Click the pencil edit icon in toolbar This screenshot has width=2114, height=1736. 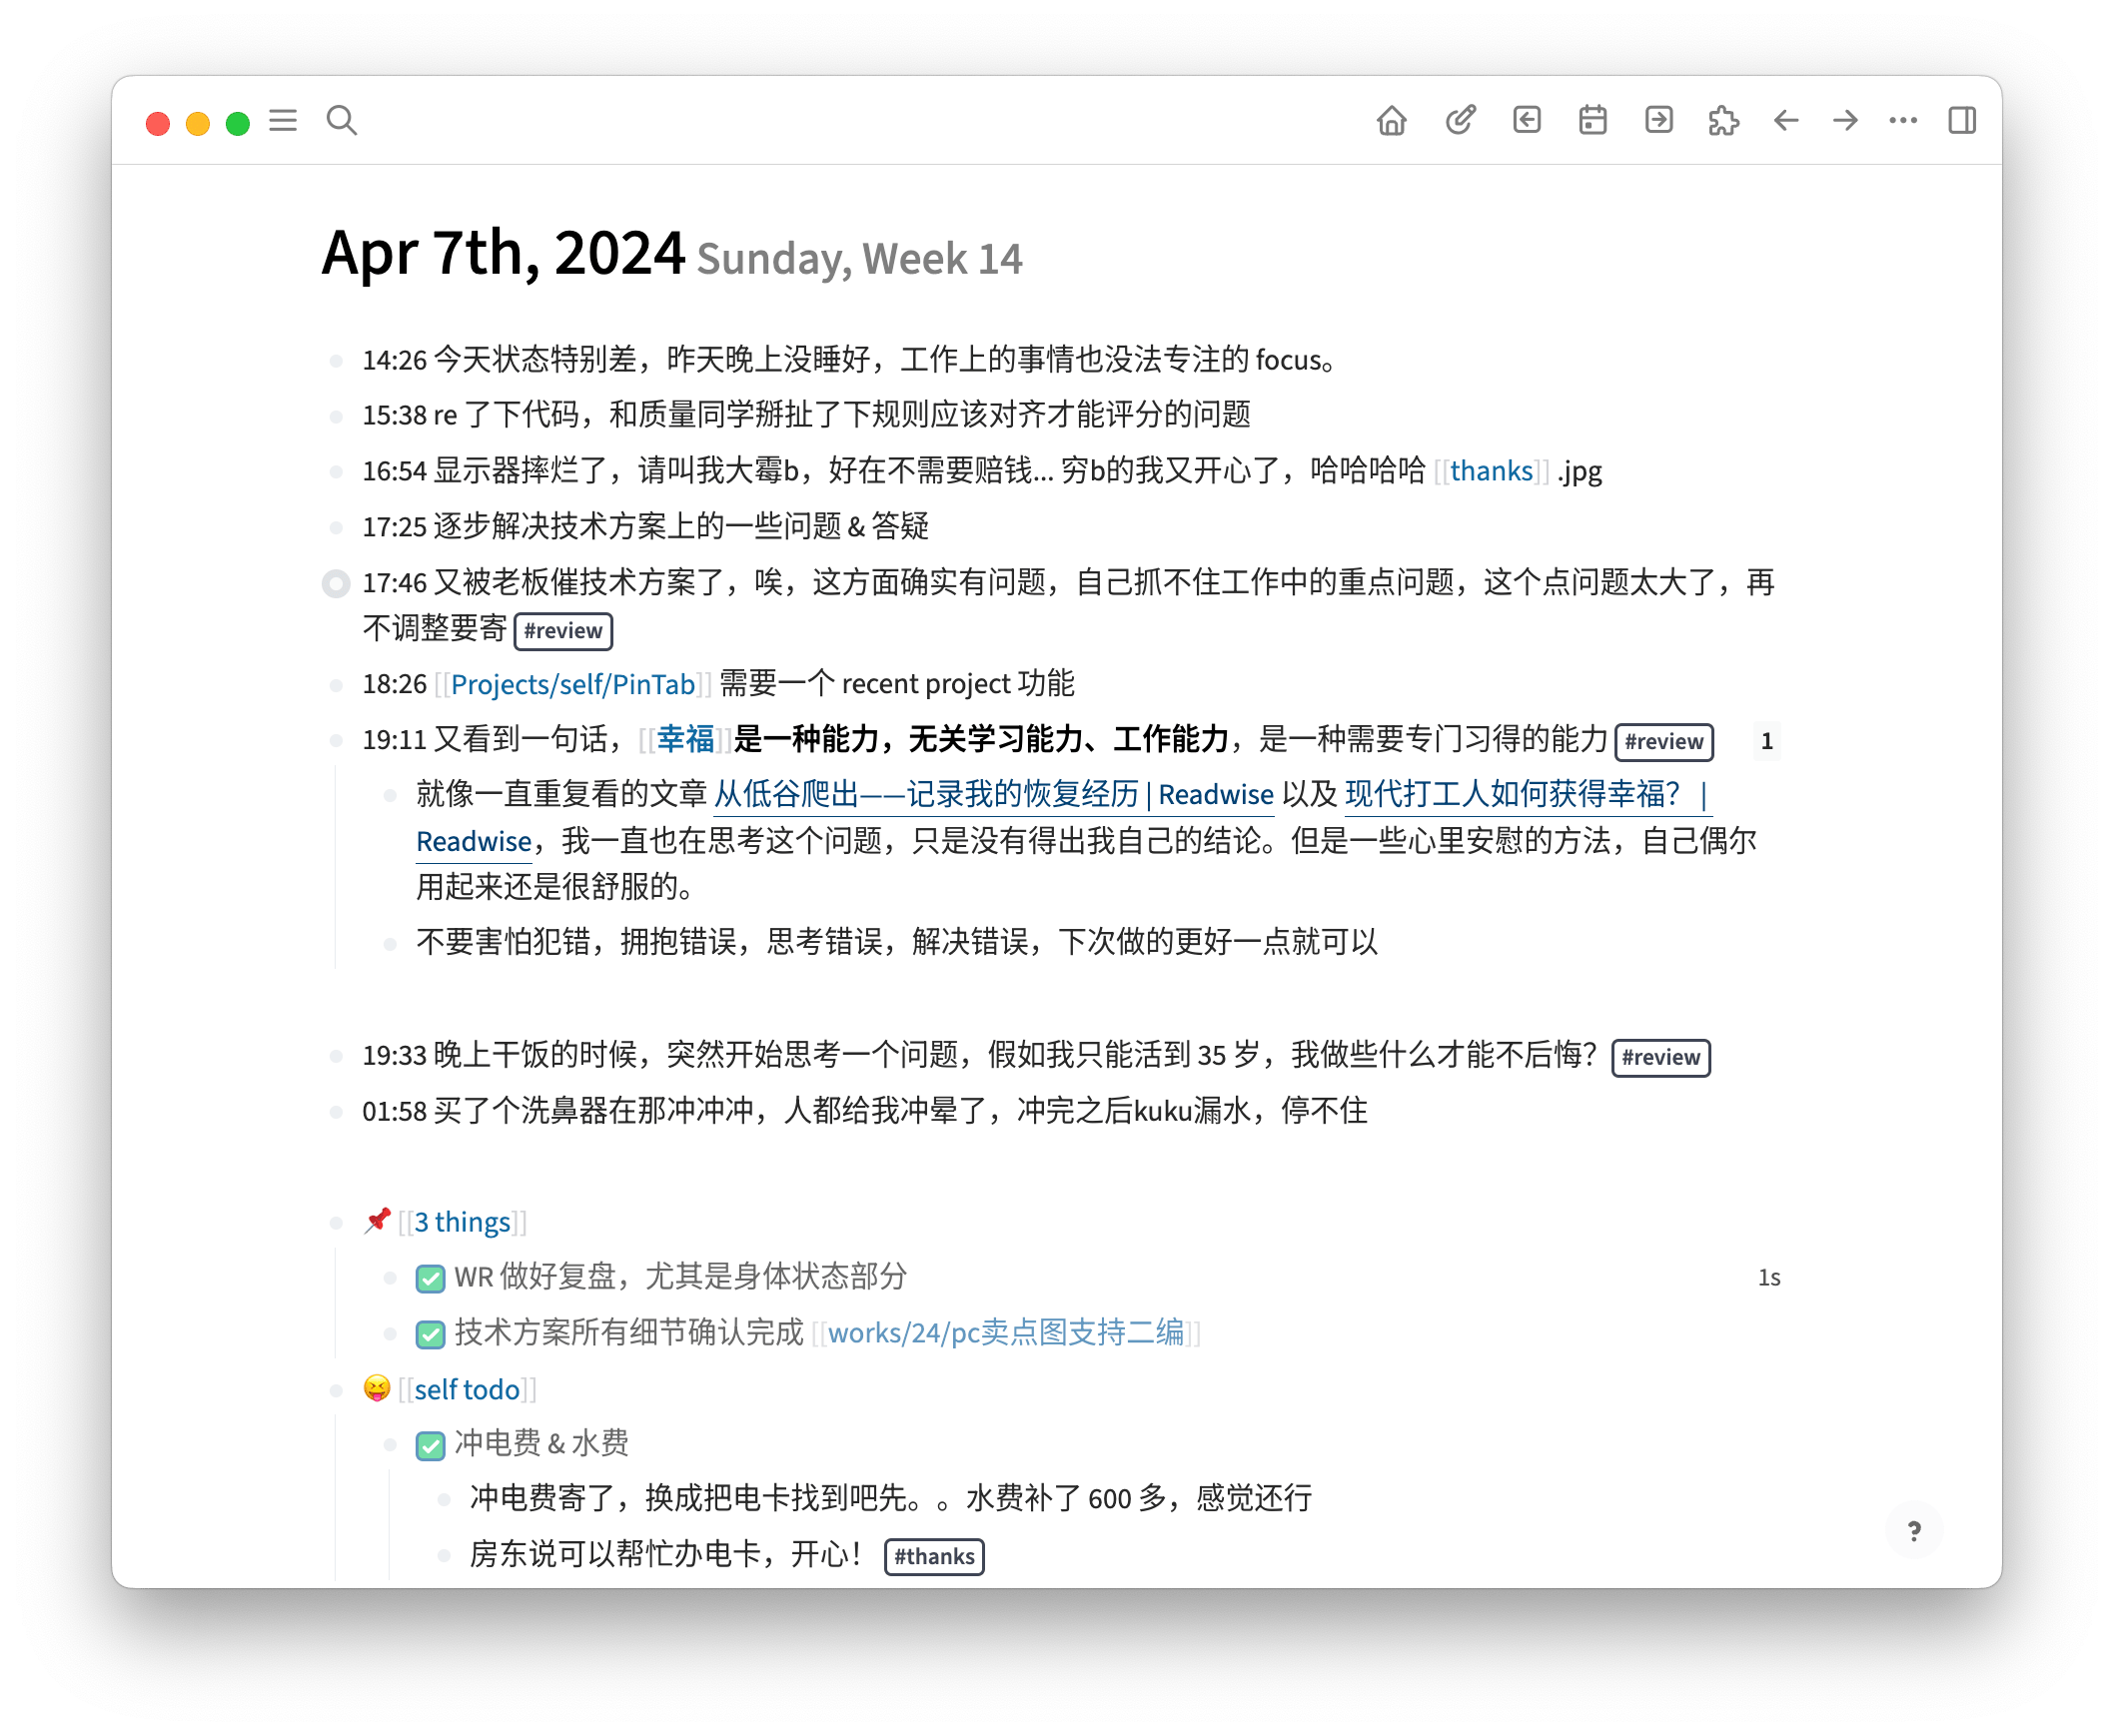(1459, 120)
